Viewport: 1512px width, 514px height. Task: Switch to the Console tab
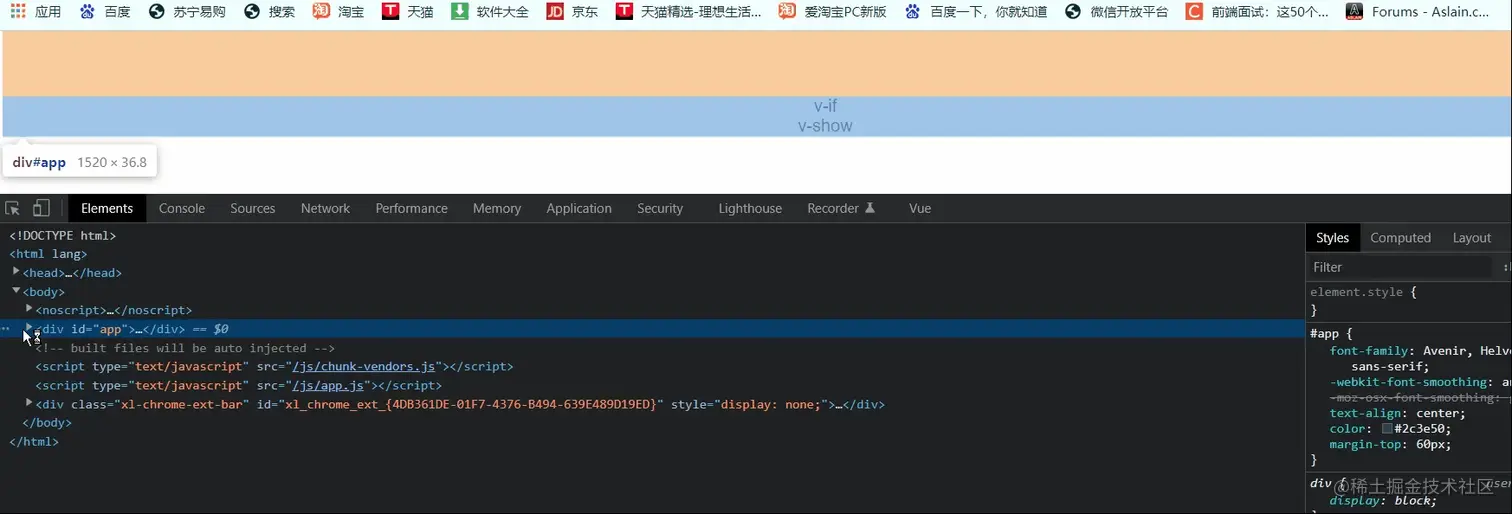click(182, 208)
